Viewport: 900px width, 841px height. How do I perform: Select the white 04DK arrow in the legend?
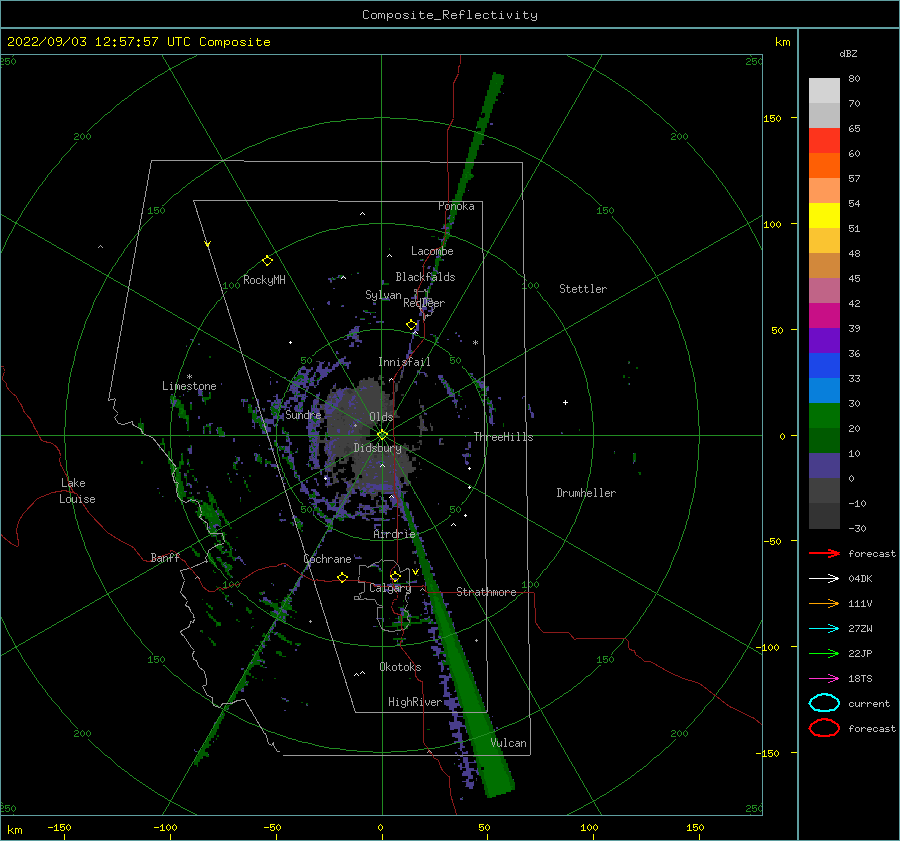tap(824, 578)
